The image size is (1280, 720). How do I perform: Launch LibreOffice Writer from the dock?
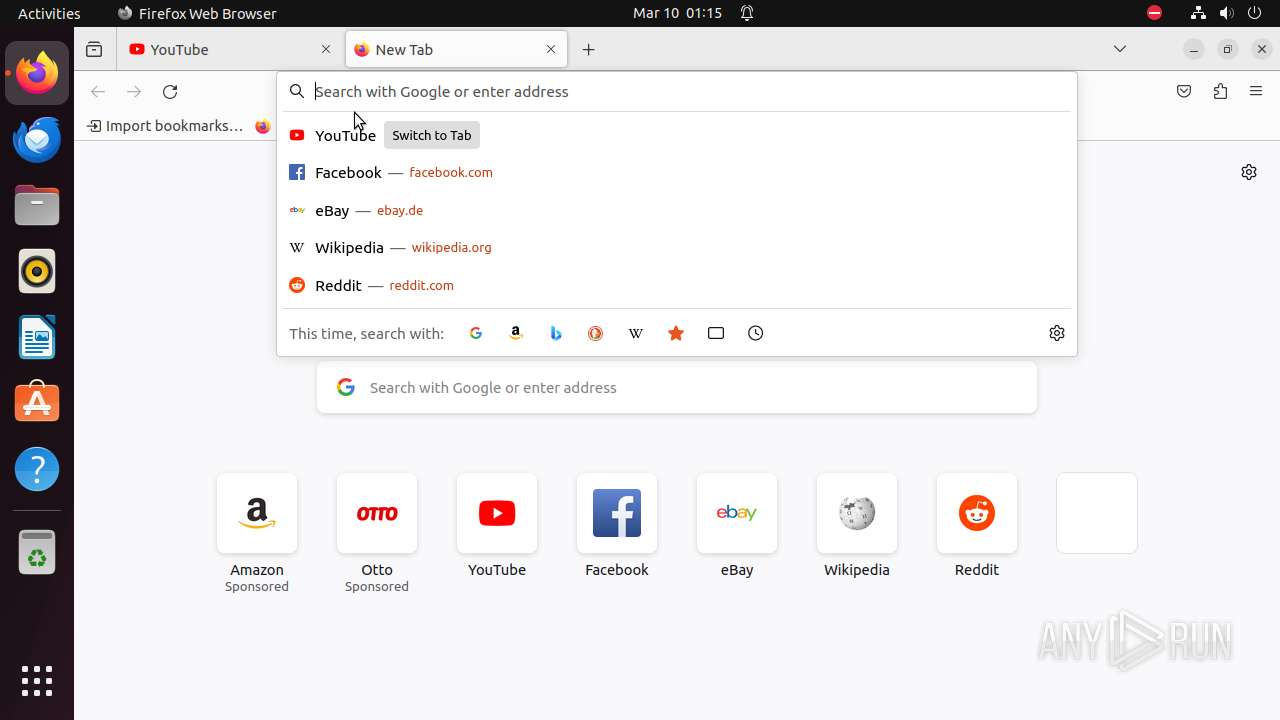pyautogui.click(x=37, y=337)
